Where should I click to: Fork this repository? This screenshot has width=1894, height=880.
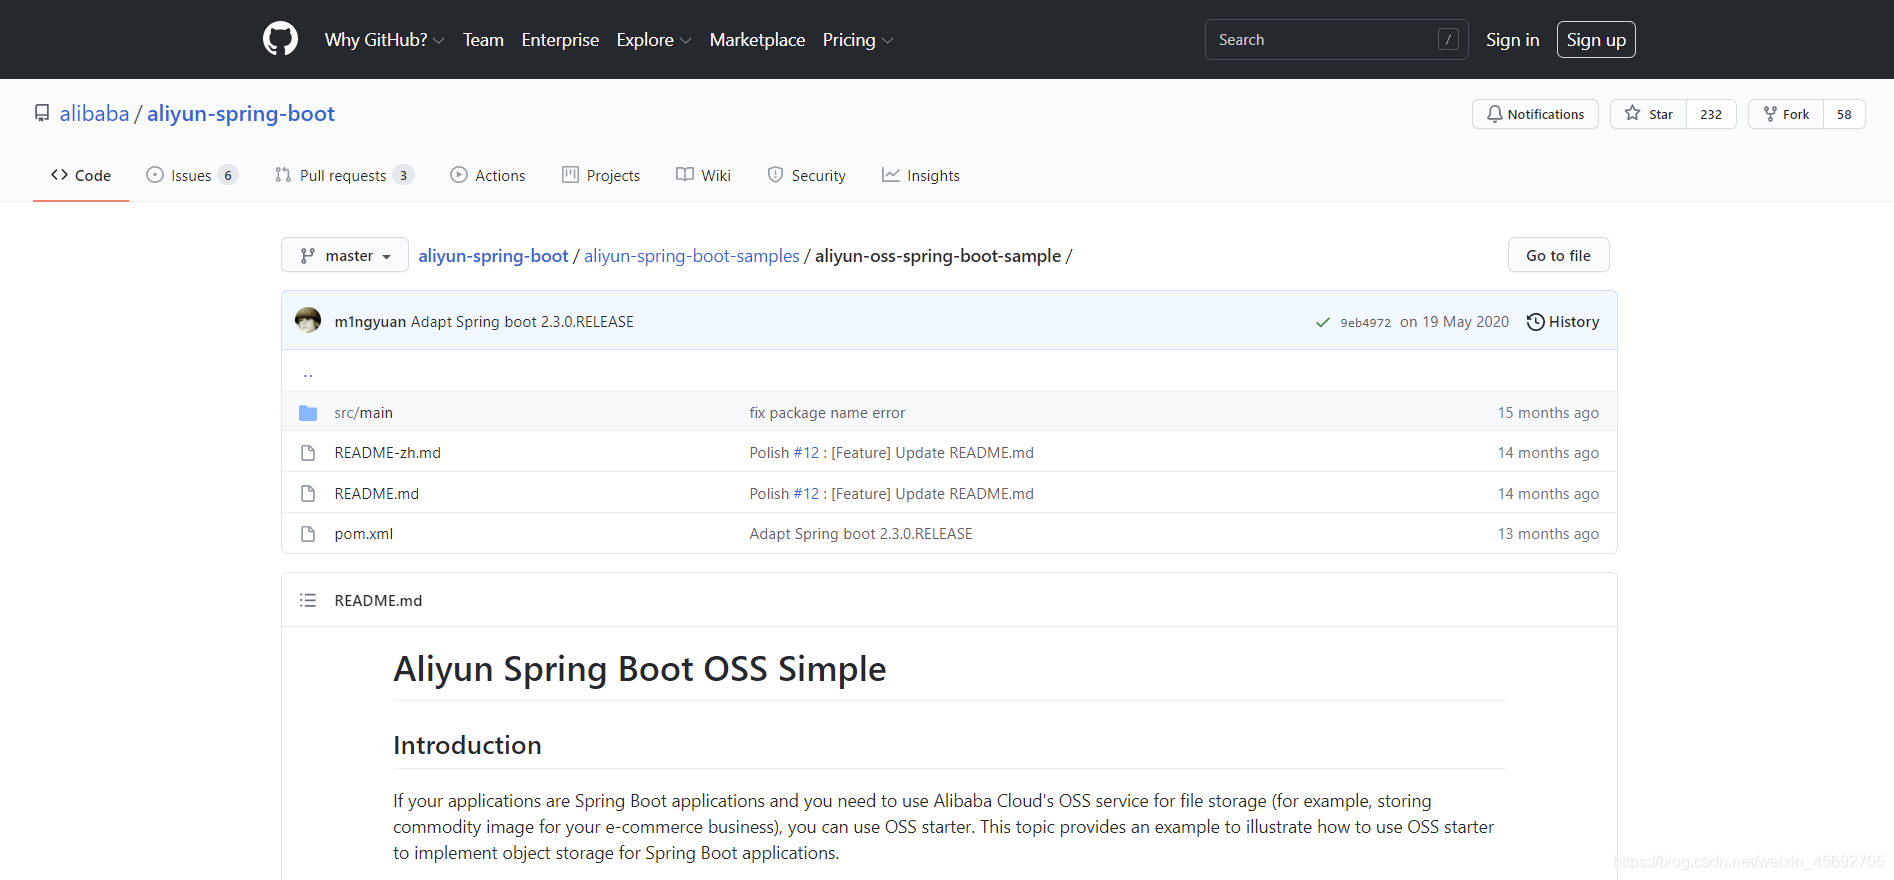click(x=1786, y=114)
